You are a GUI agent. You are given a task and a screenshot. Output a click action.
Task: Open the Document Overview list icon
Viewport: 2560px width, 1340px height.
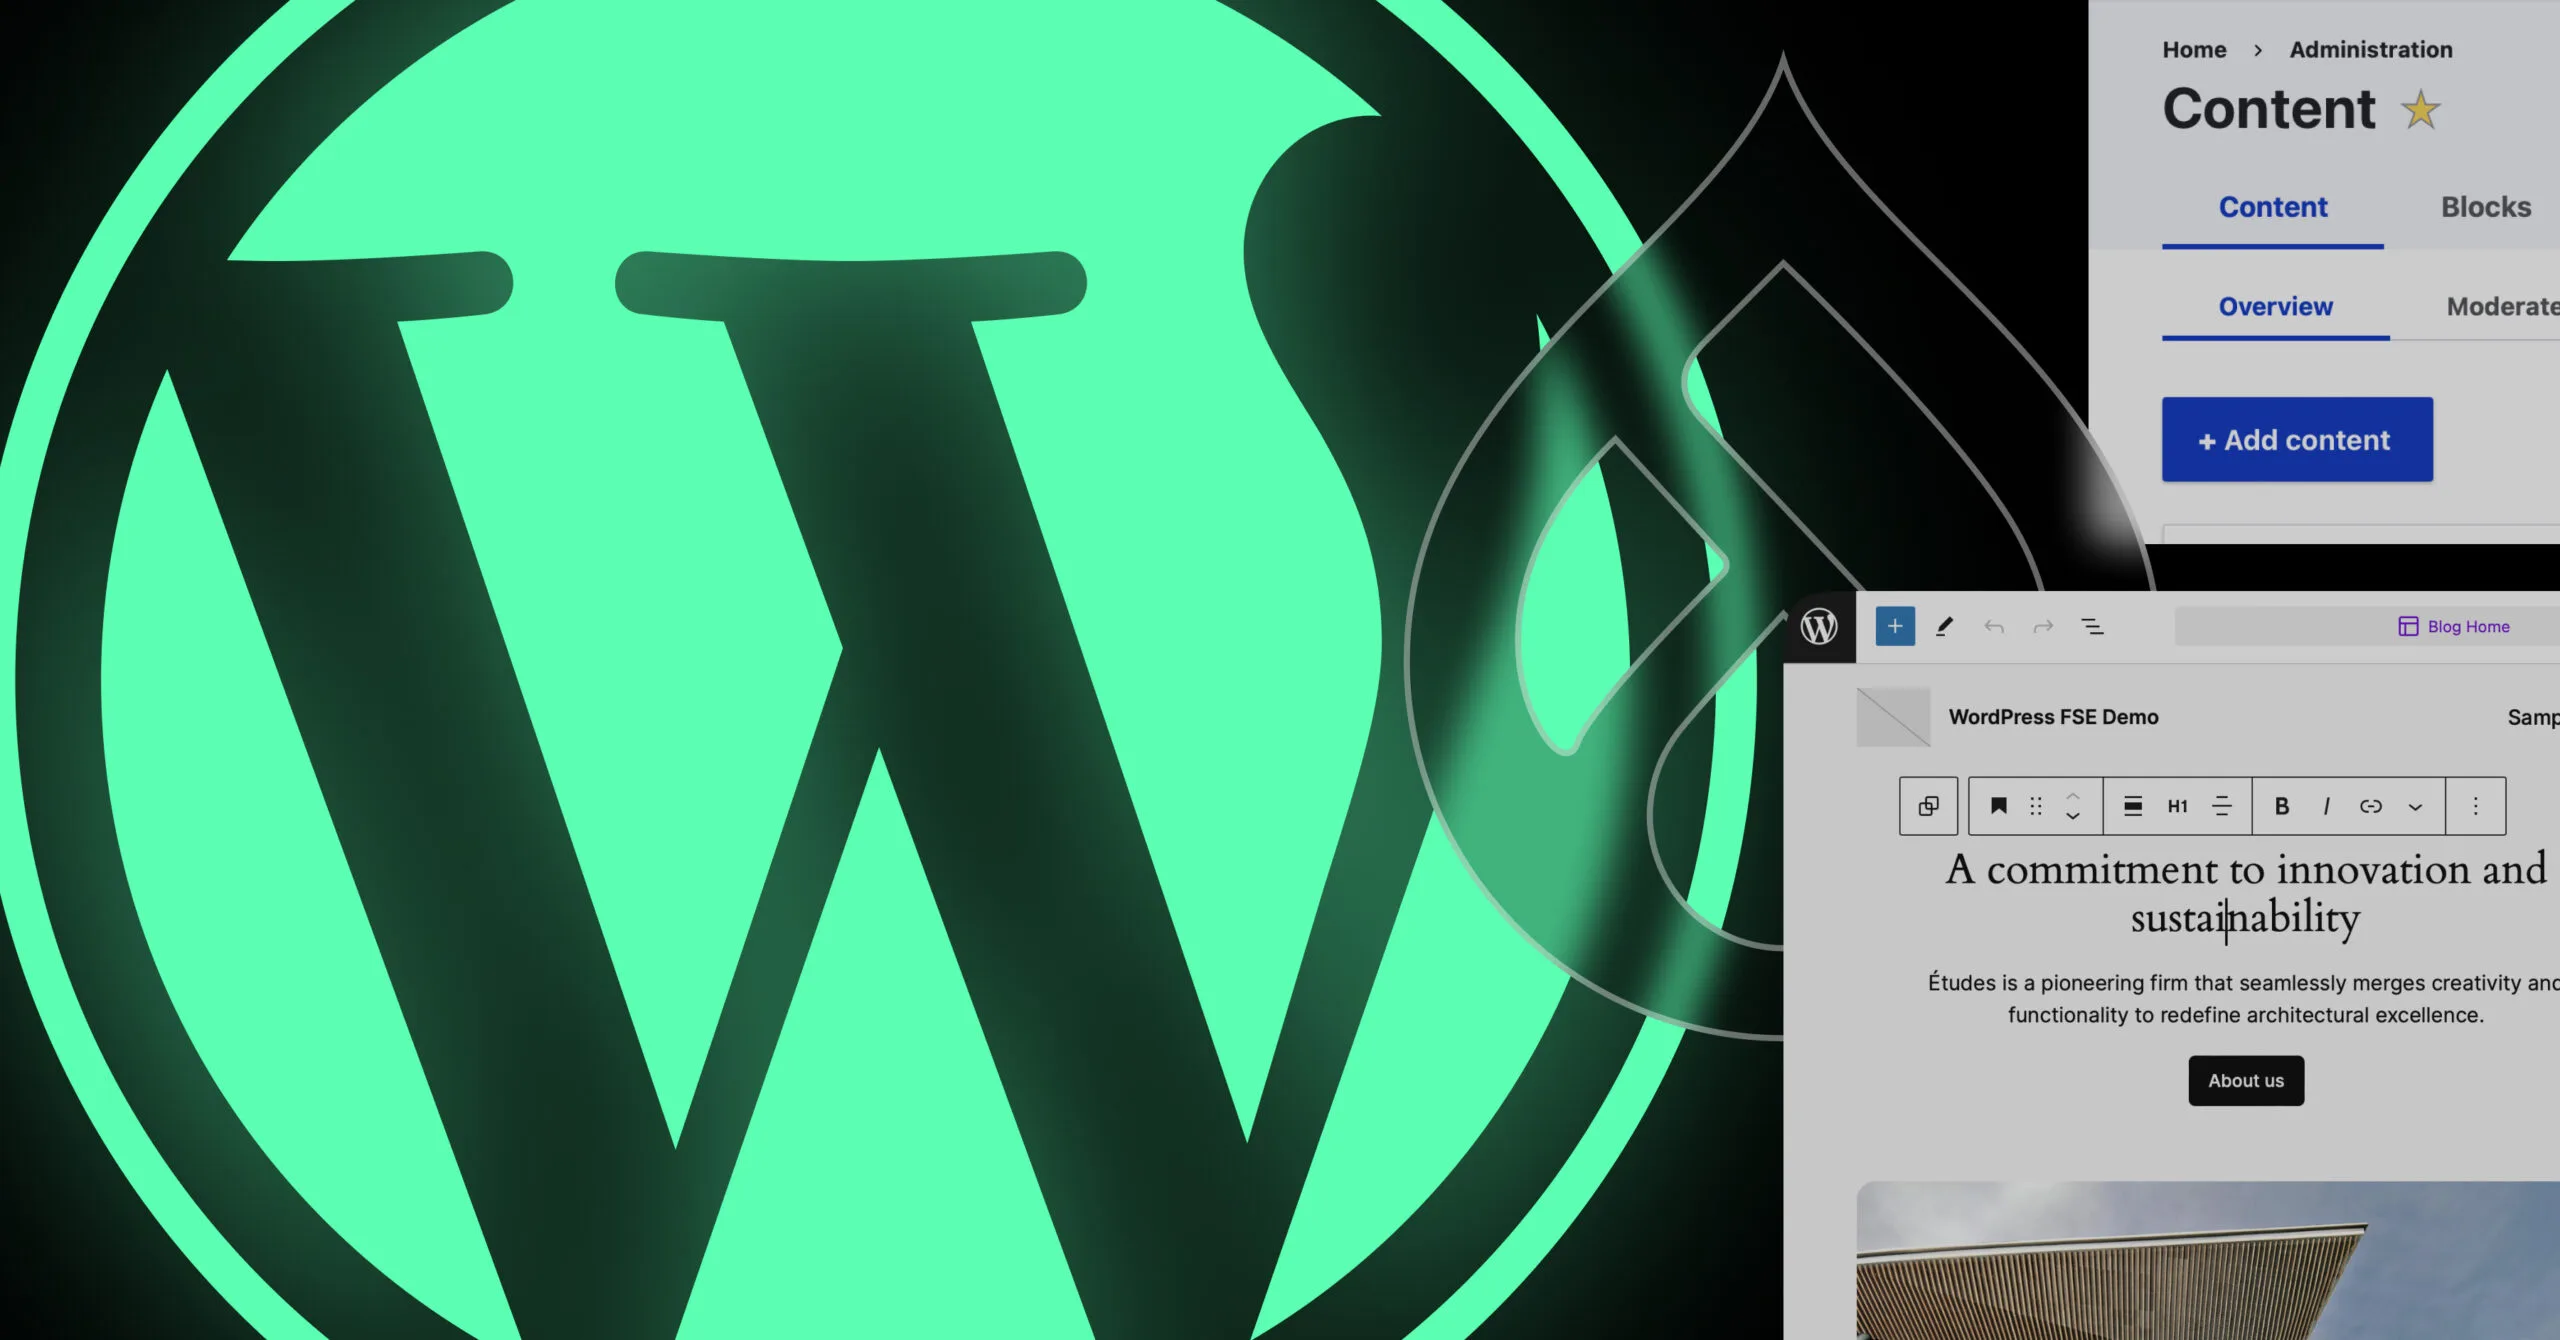2092,627
